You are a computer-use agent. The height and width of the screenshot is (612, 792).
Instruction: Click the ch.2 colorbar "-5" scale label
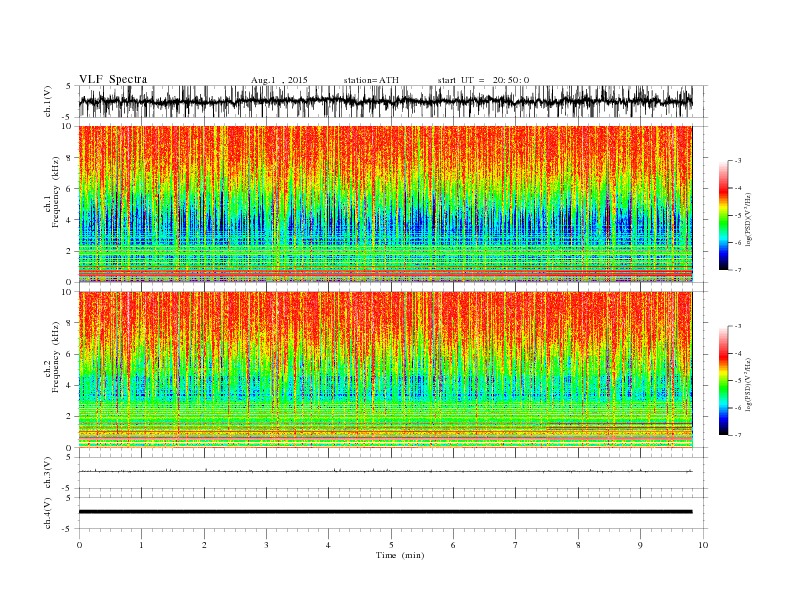pyautogui.click(x=738, y=381)
